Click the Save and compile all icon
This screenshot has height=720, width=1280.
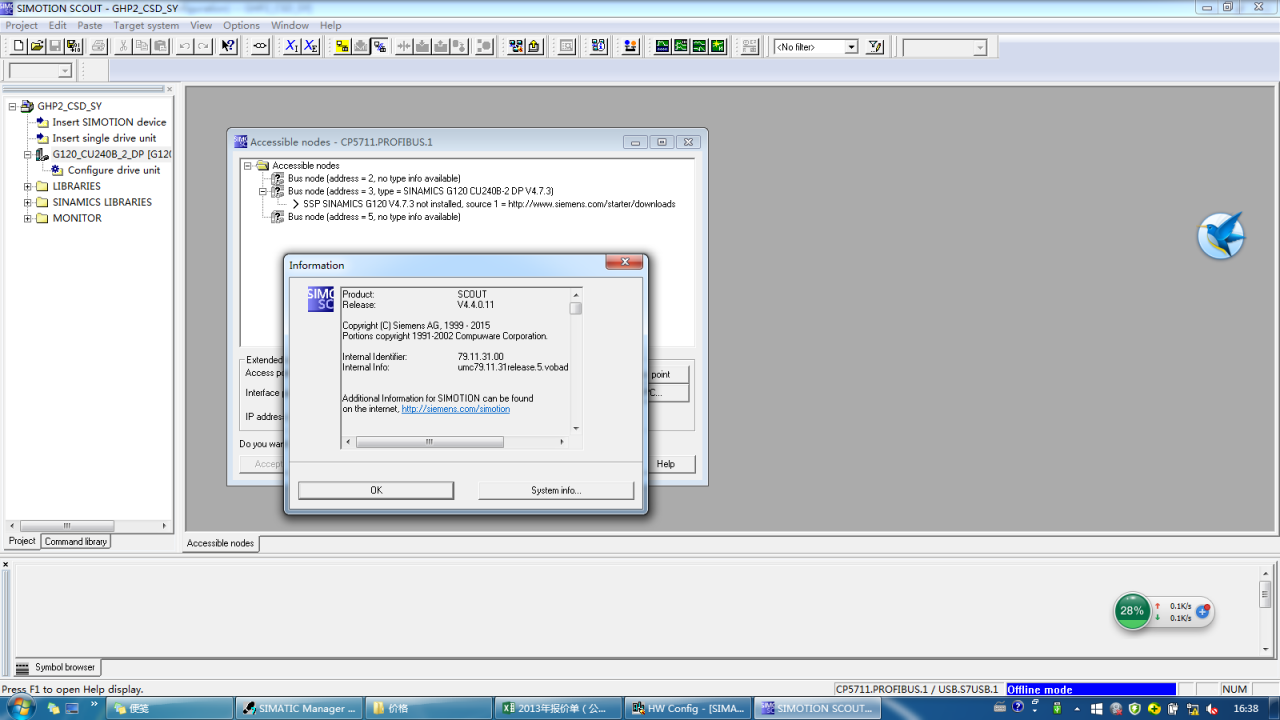tap(74, 46)
